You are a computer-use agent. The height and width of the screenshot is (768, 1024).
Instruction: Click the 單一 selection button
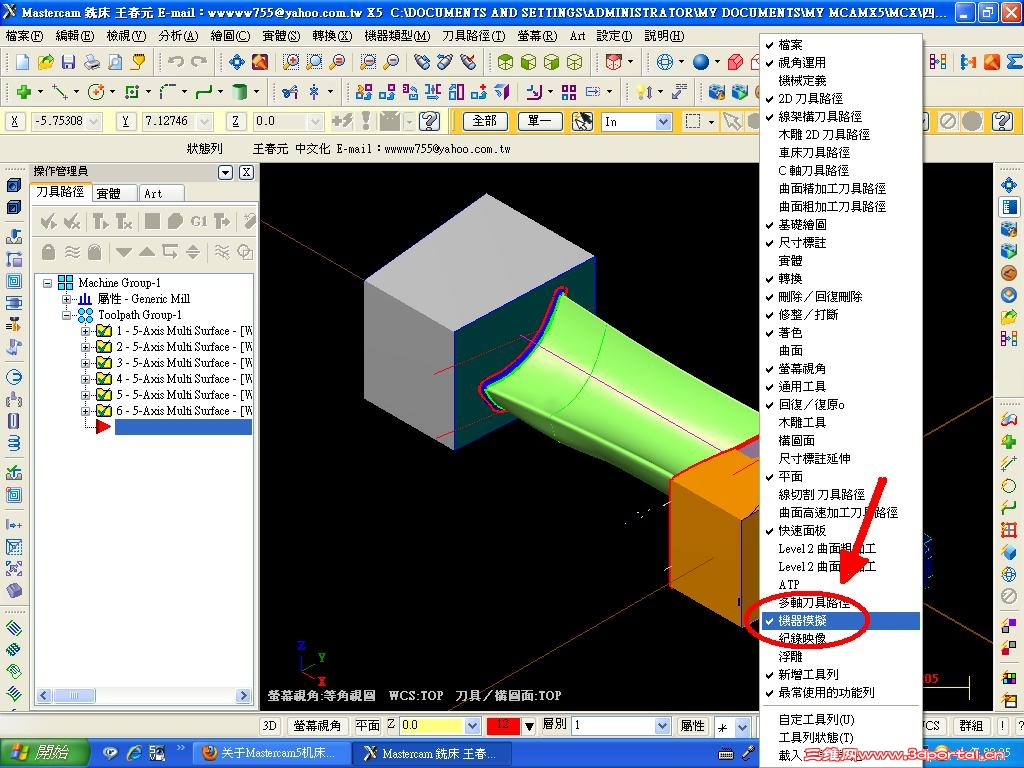[539, 121]
